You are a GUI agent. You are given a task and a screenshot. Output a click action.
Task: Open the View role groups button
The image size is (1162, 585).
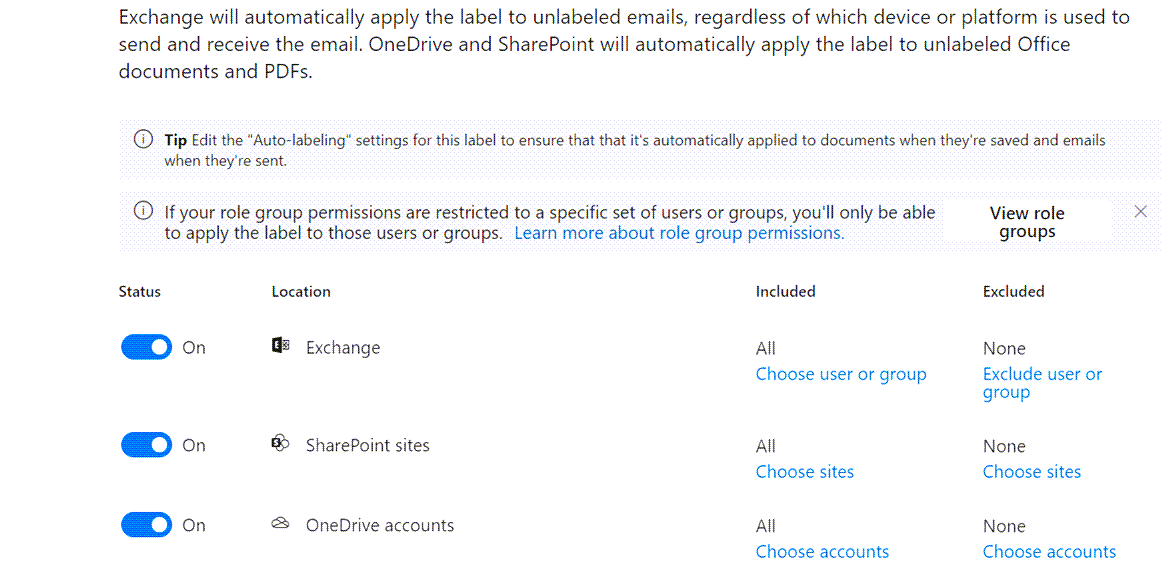point(1027,222)
